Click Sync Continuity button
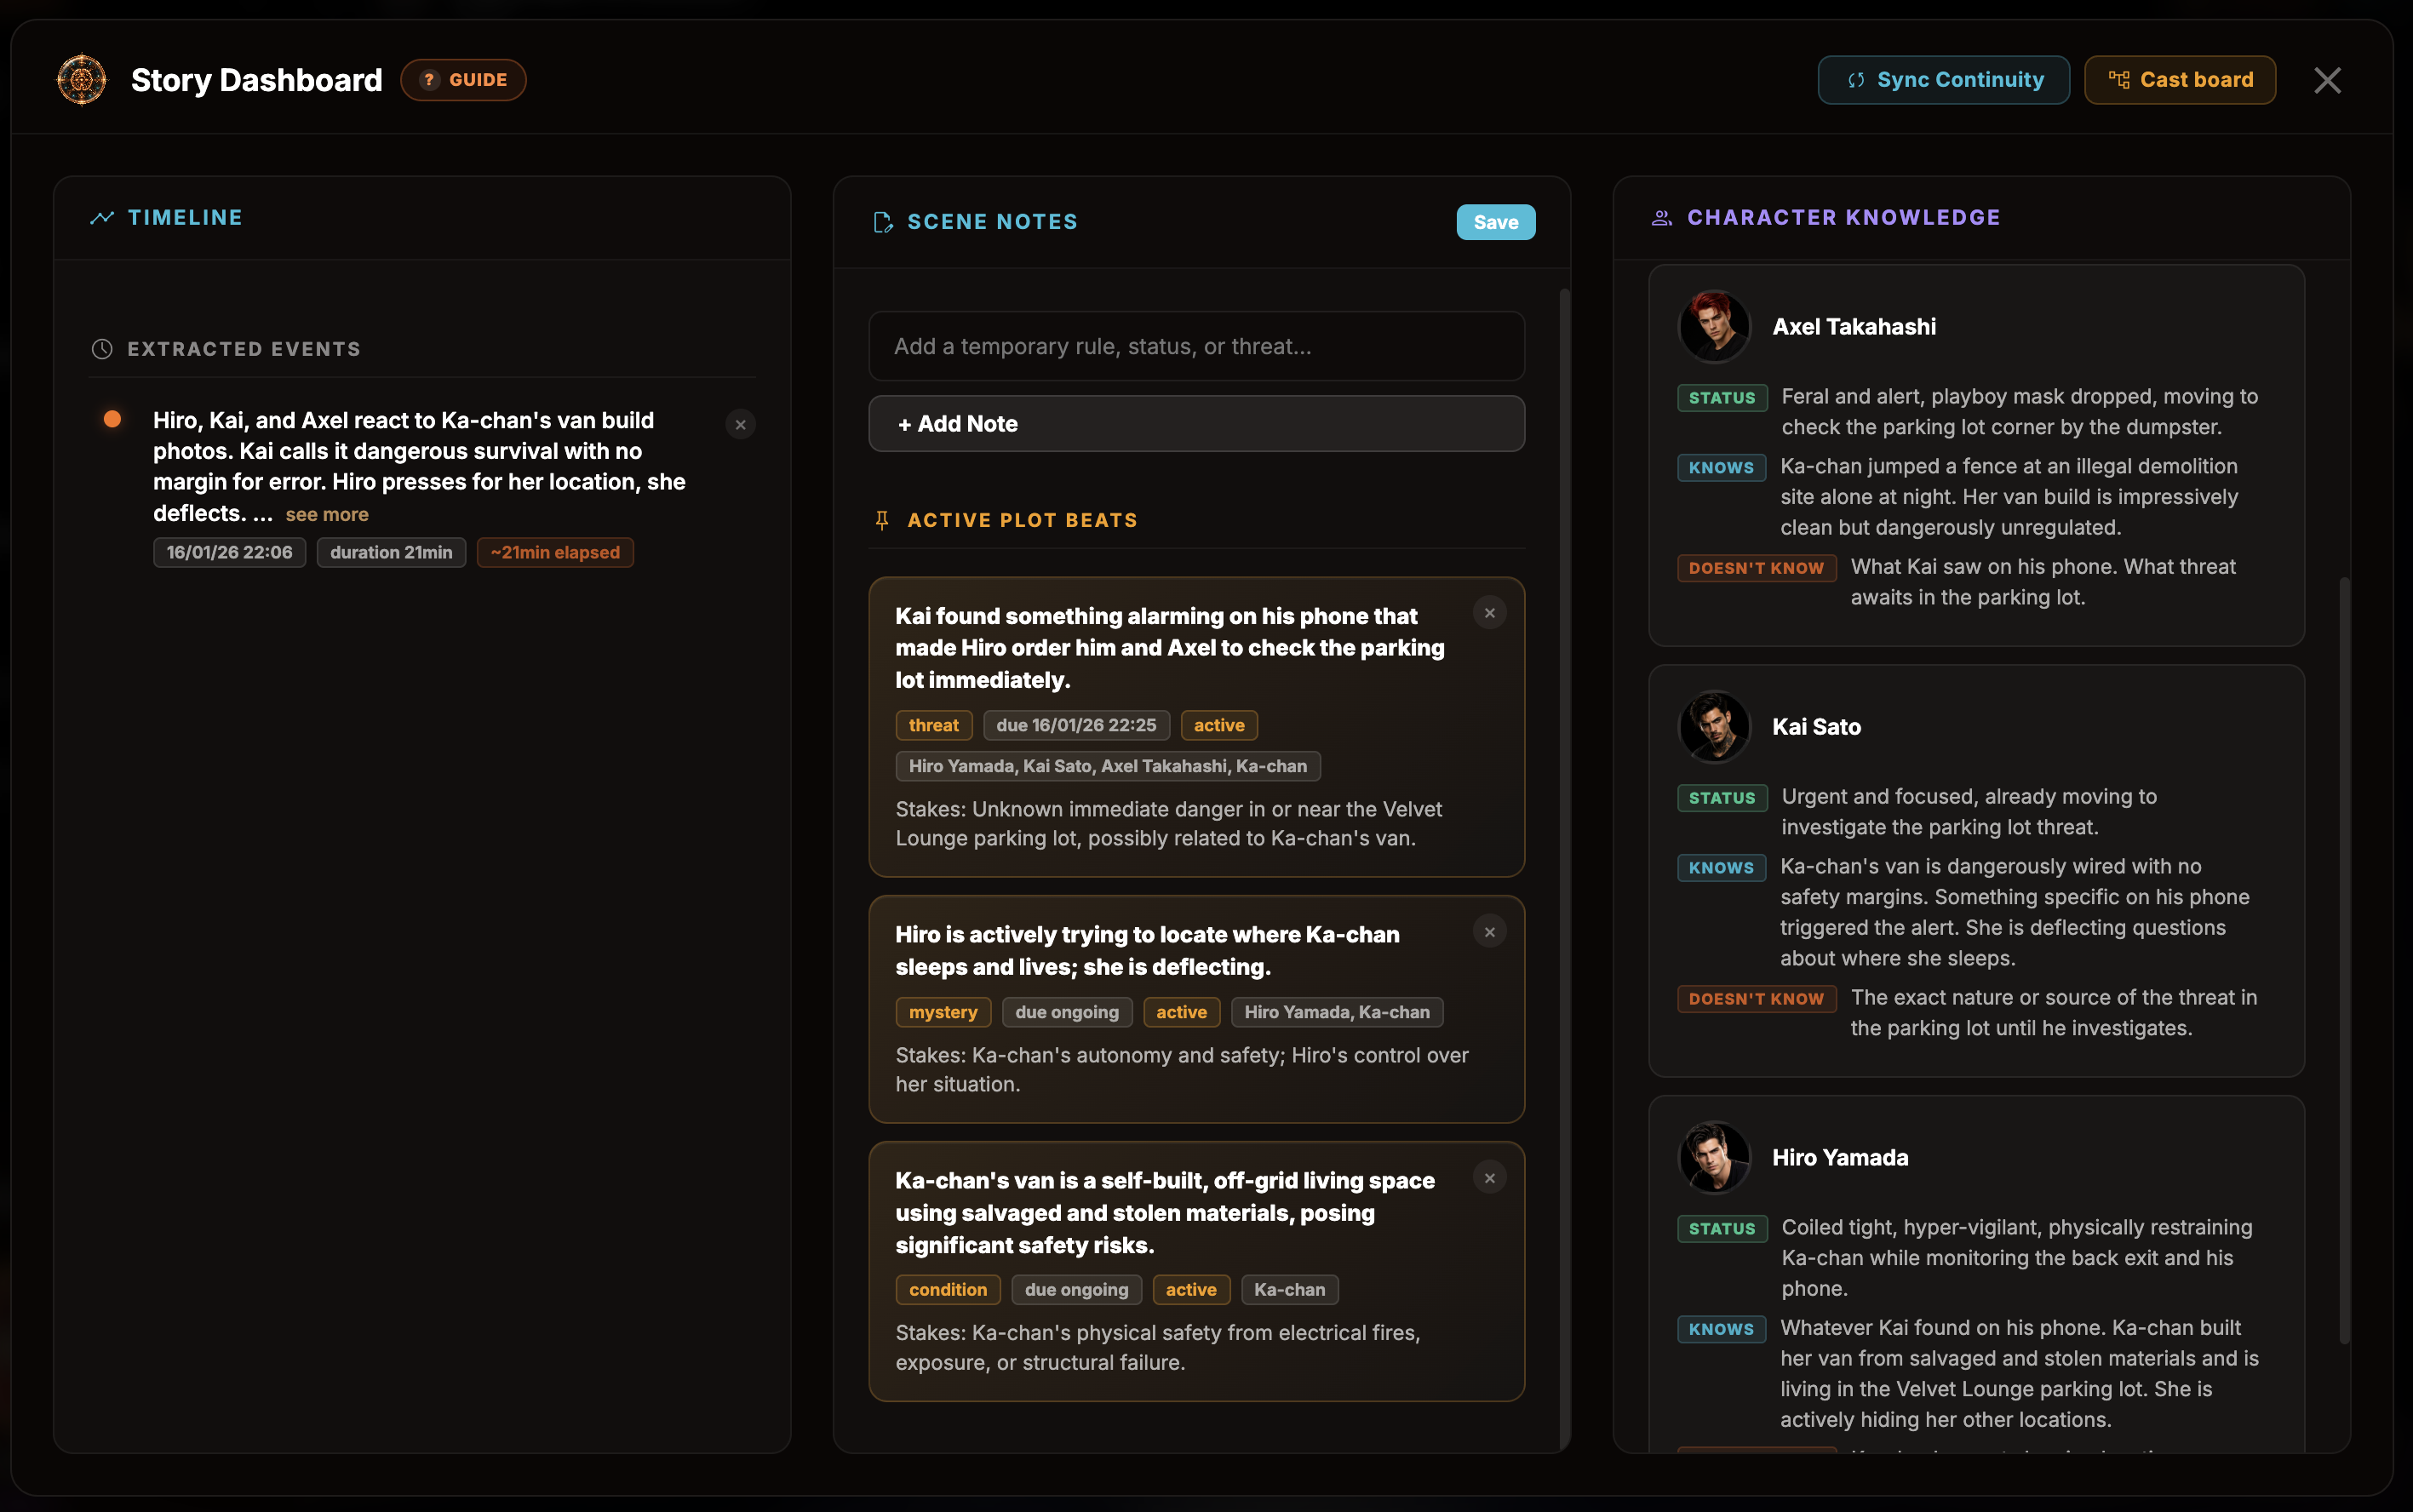Image resolution: width=2413 pixels, height=1512 pixels. [x=1943, y=80]
